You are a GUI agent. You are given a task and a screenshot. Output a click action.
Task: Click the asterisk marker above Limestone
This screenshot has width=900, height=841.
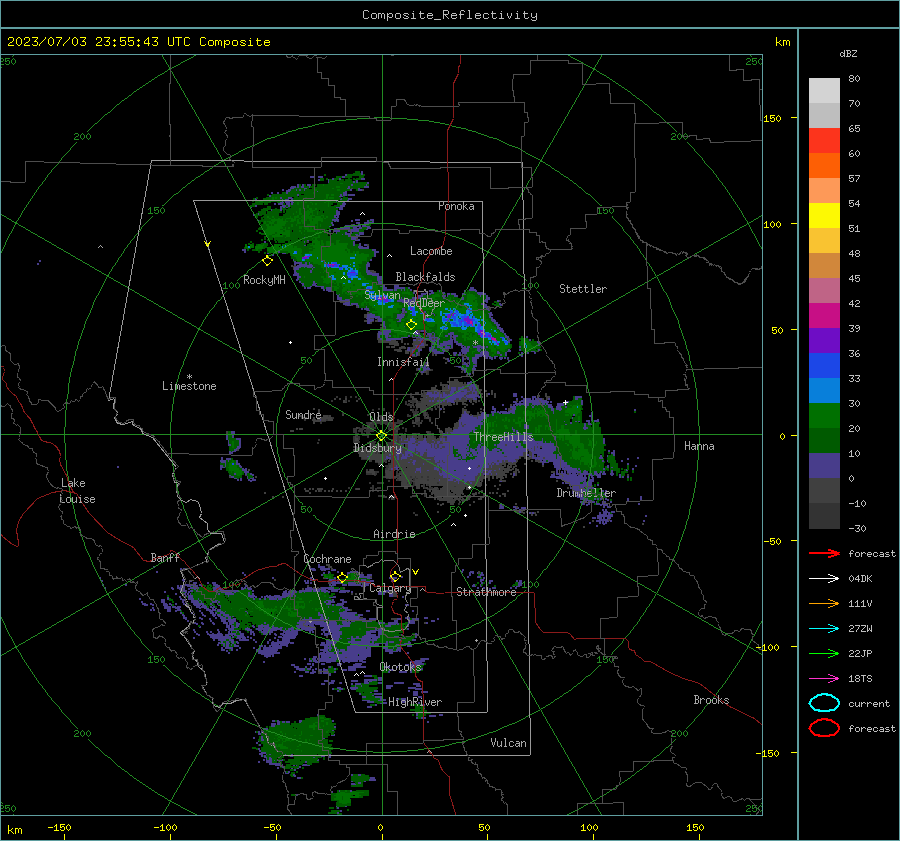click(x=189, y=377)
